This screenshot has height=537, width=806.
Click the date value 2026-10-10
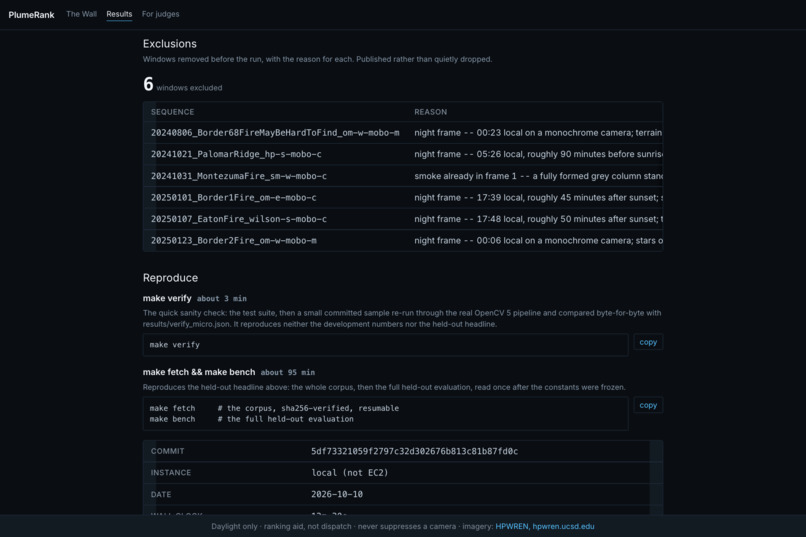pyautogui.click(x=337, y=494)
